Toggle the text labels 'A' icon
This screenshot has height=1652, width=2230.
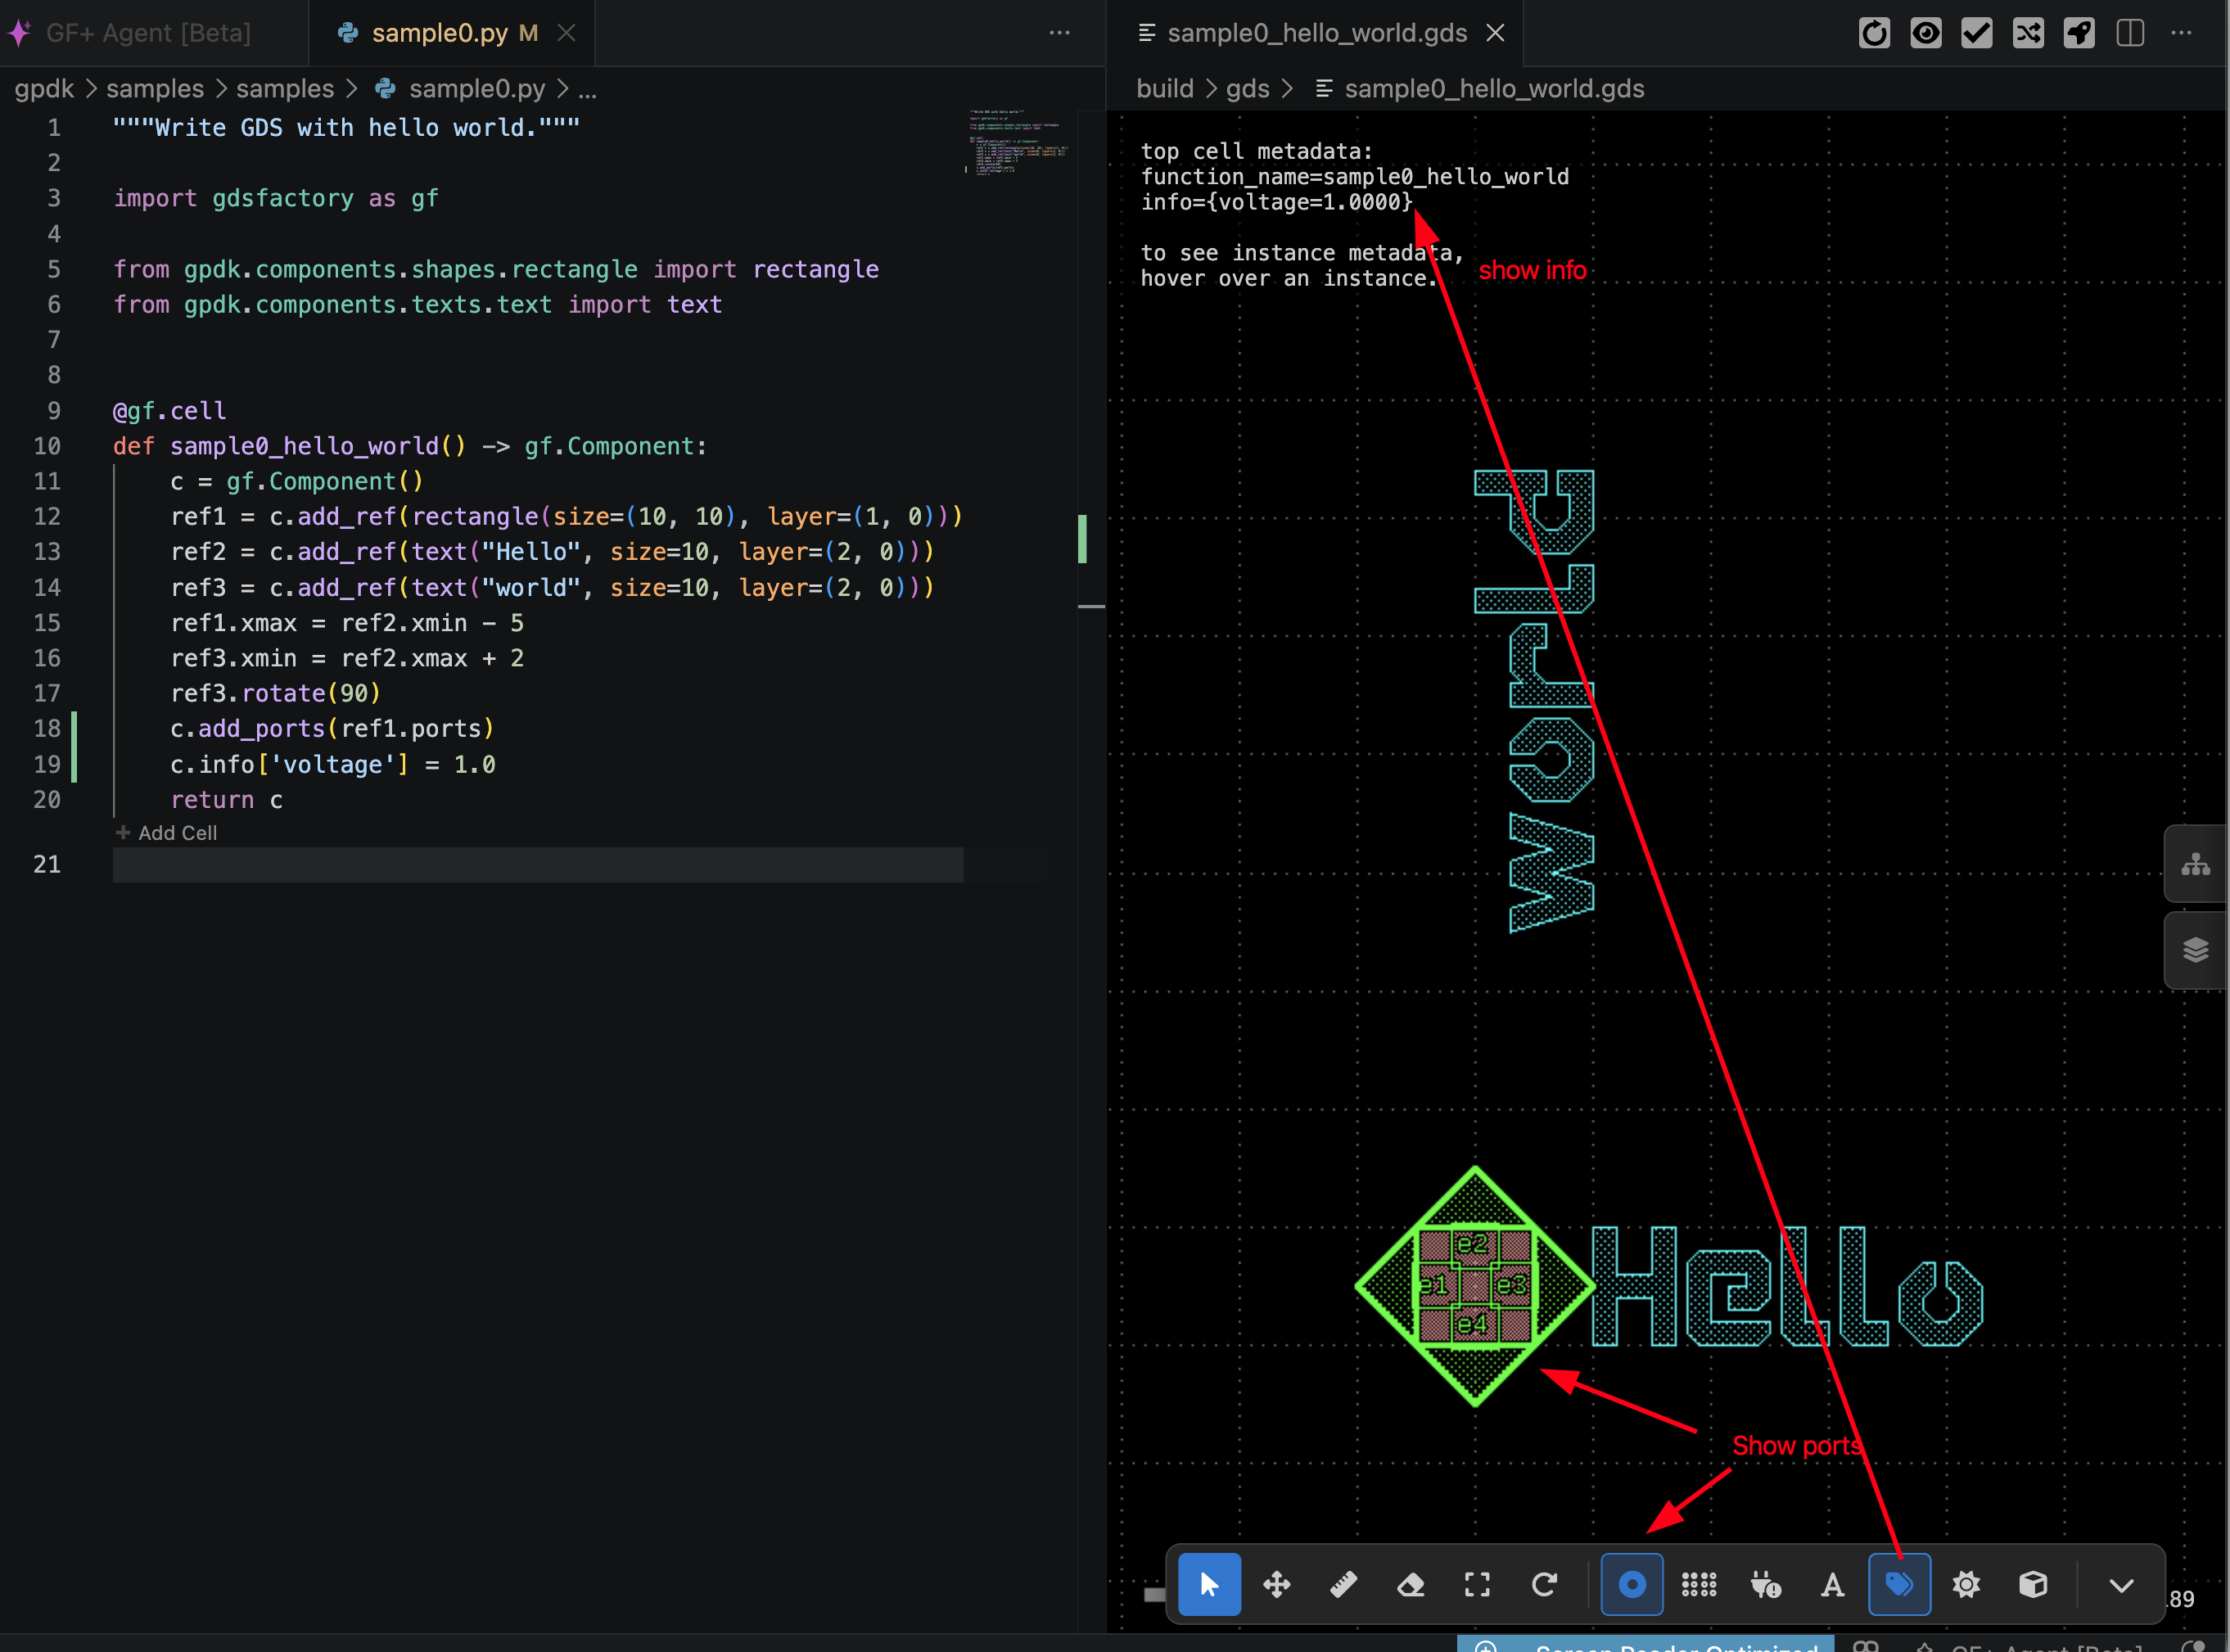[x=1833, y=1585]
